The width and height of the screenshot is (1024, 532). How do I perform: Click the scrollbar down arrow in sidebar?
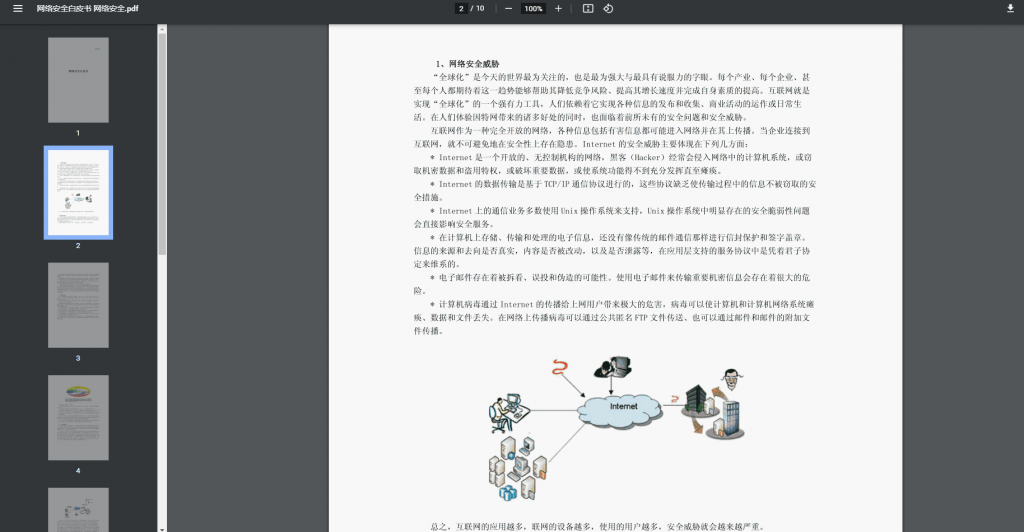pos(162,528)
